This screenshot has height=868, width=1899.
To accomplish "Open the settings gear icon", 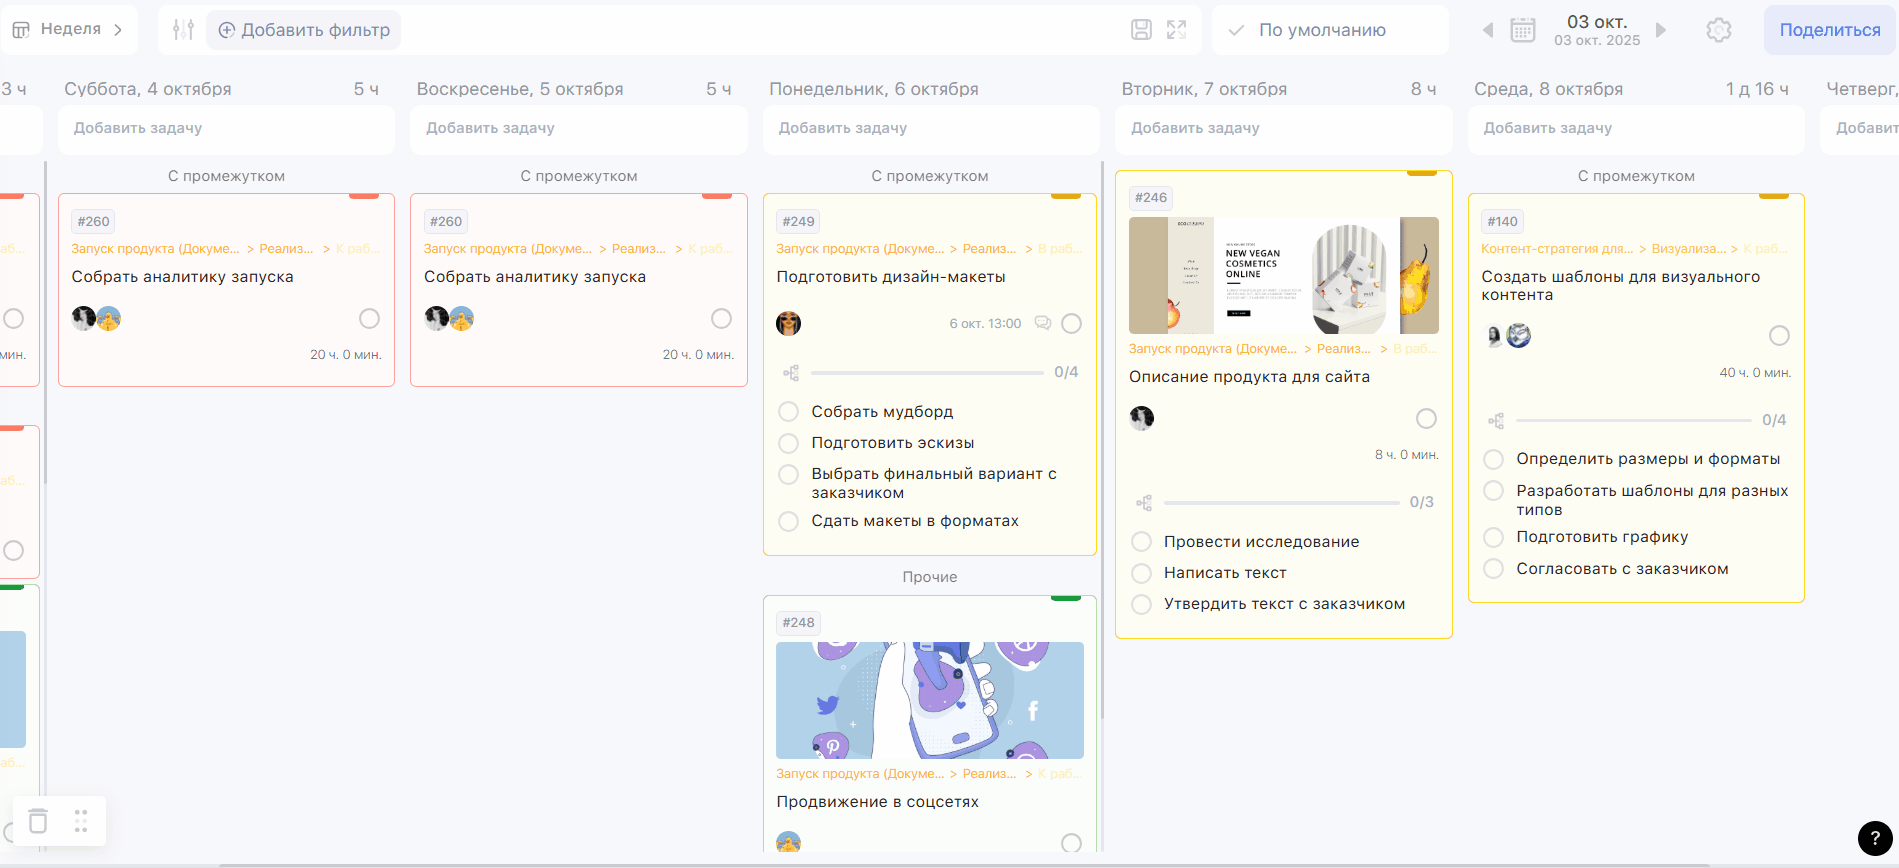I will [x=1718, y=30].
